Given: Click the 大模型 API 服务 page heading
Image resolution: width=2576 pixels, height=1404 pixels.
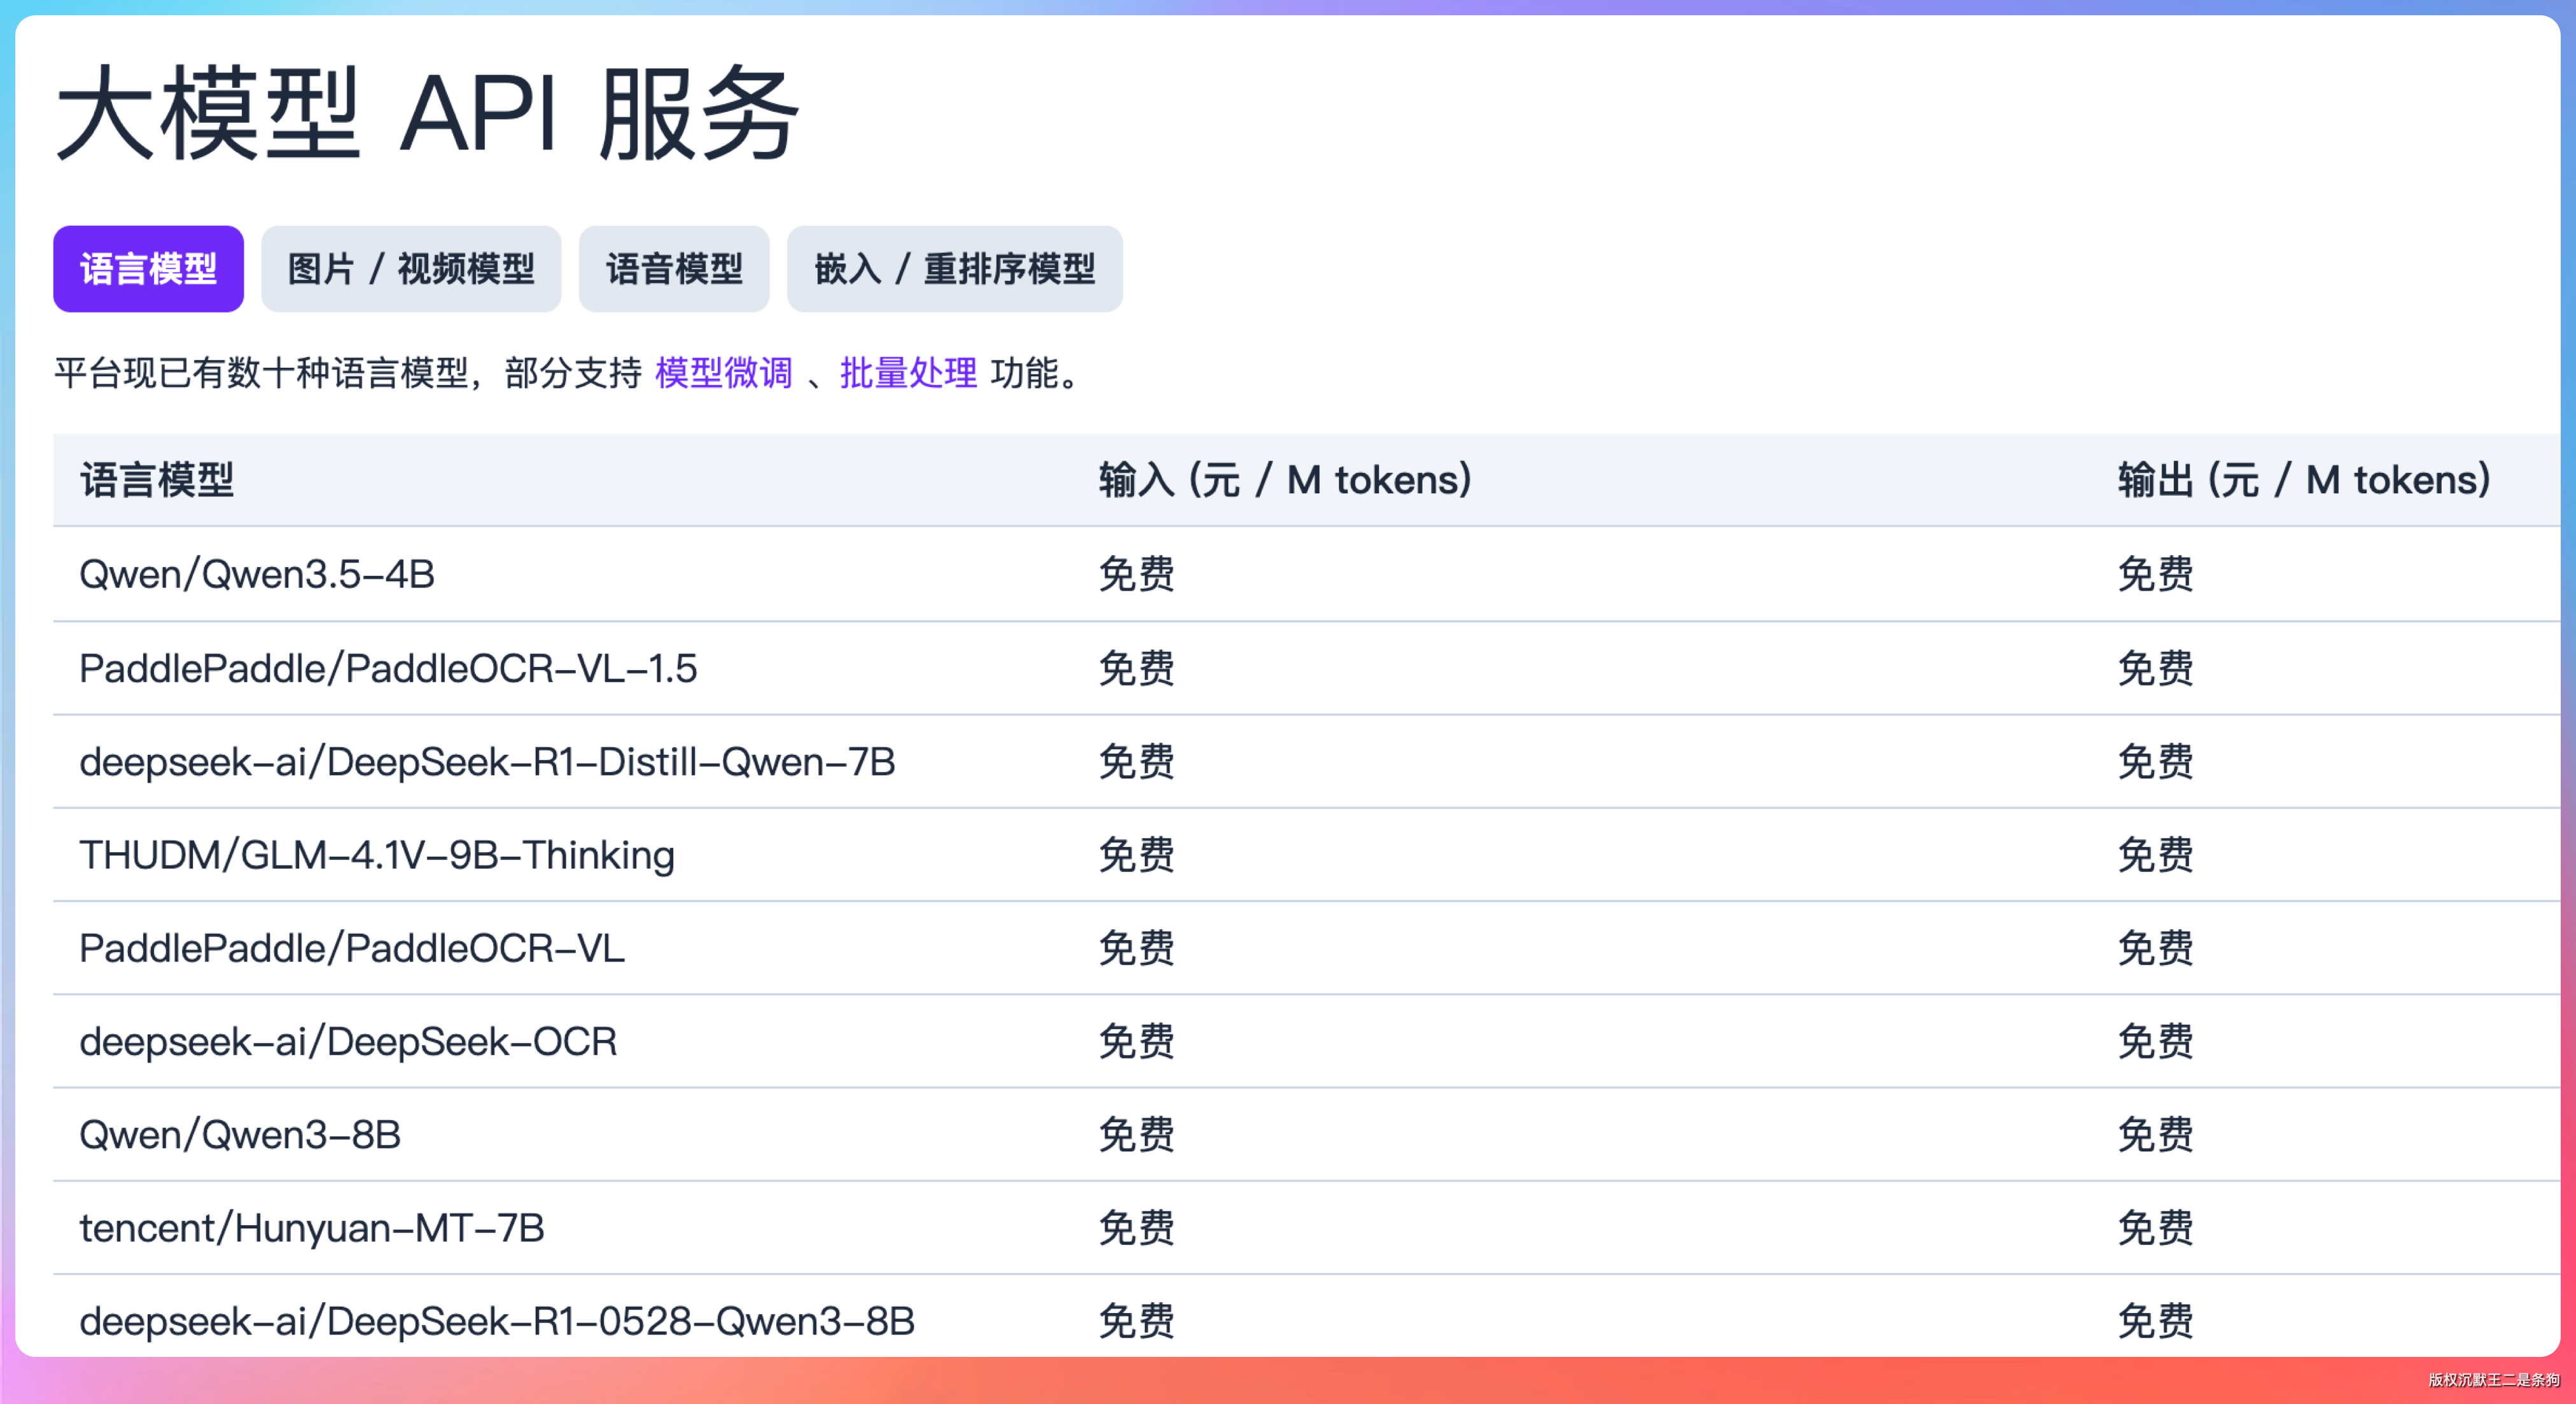Looking at the screenshot, I should (427, 113).
